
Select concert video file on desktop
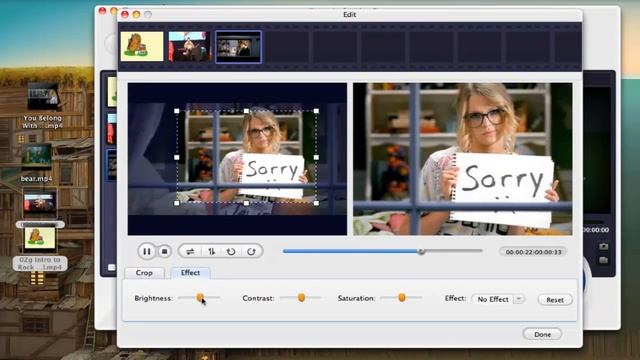(40, 204)
